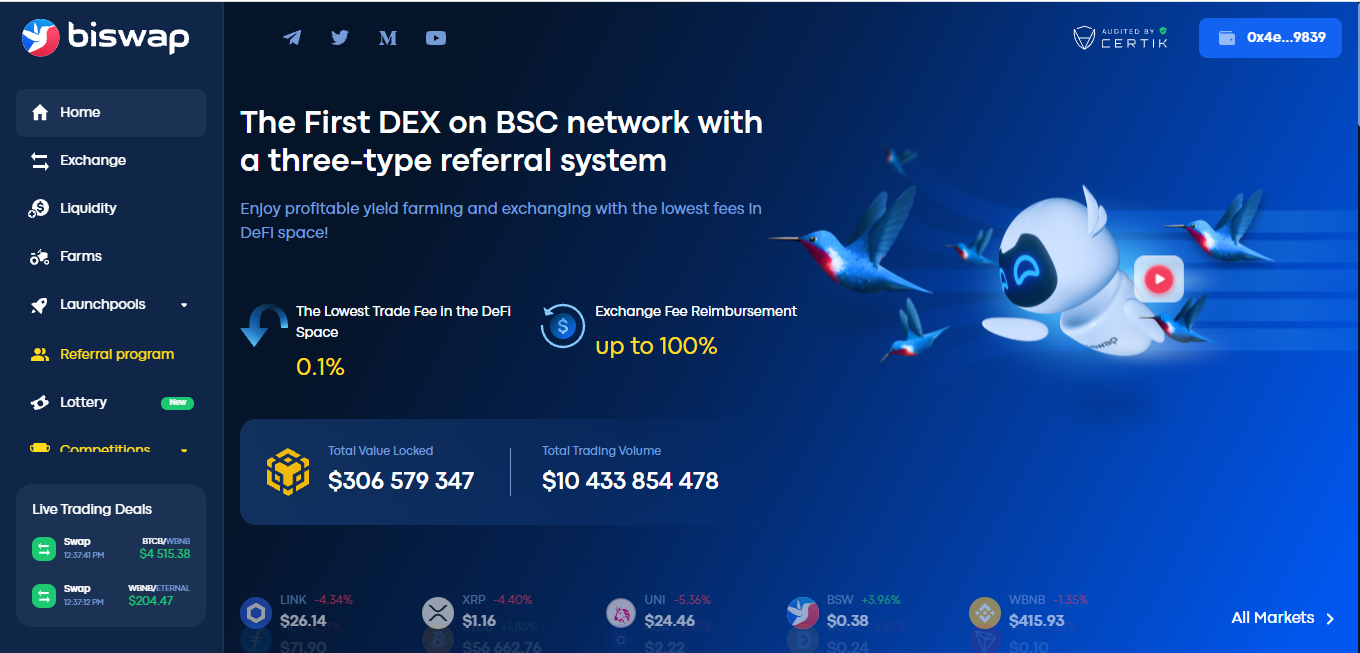Click the XRP token icon
1360x653 pixels.
[x=438, y=612]
